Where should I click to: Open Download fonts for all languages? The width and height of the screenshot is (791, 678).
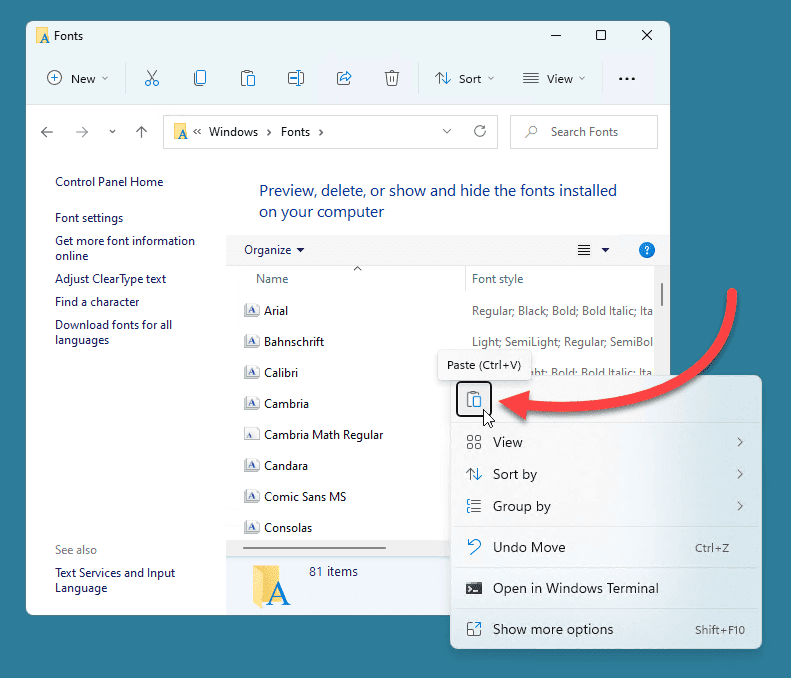(x=114, y=332)
